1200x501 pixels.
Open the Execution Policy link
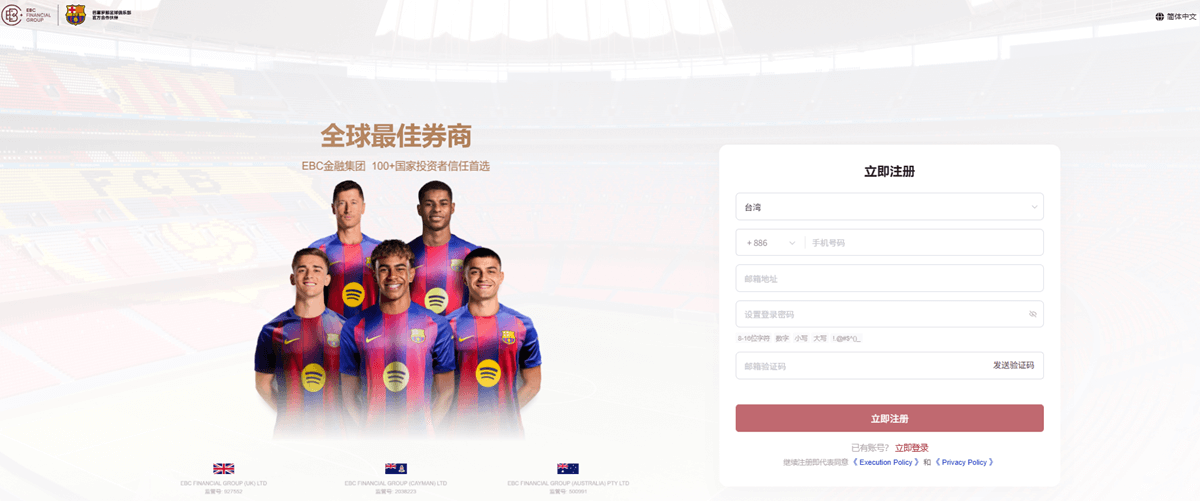click(x=885, y=463)
